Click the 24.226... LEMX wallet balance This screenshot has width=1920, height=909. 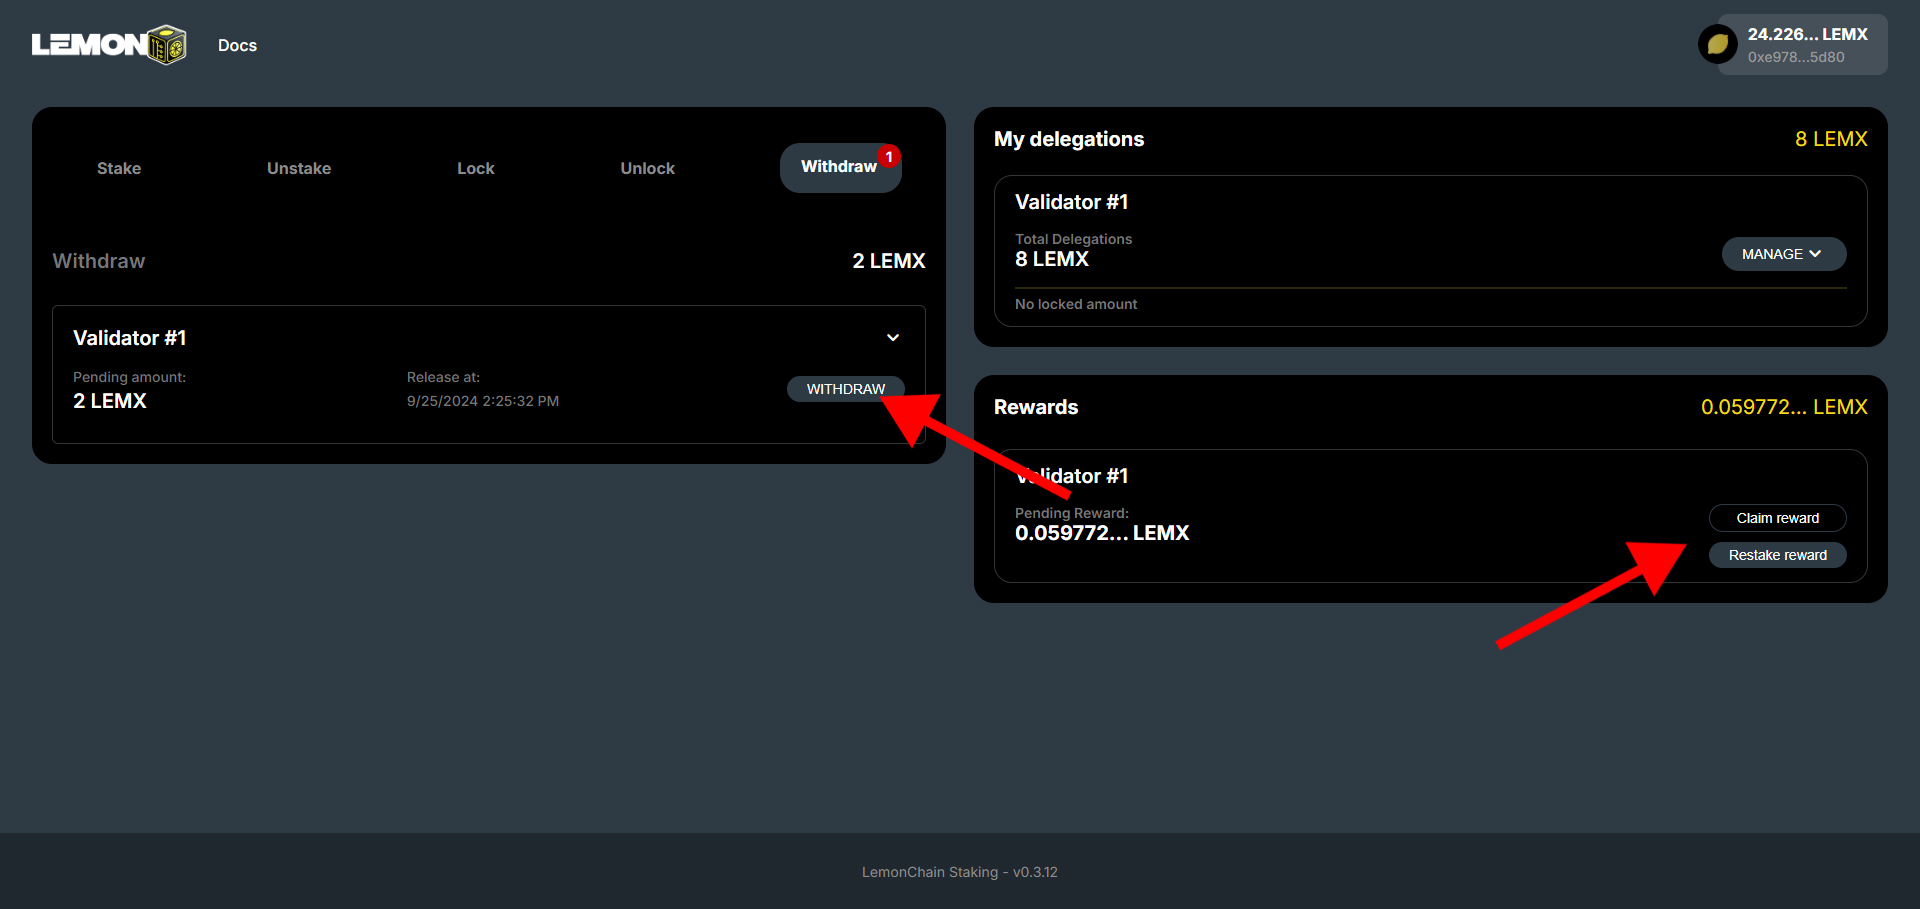click(1807, 34)
